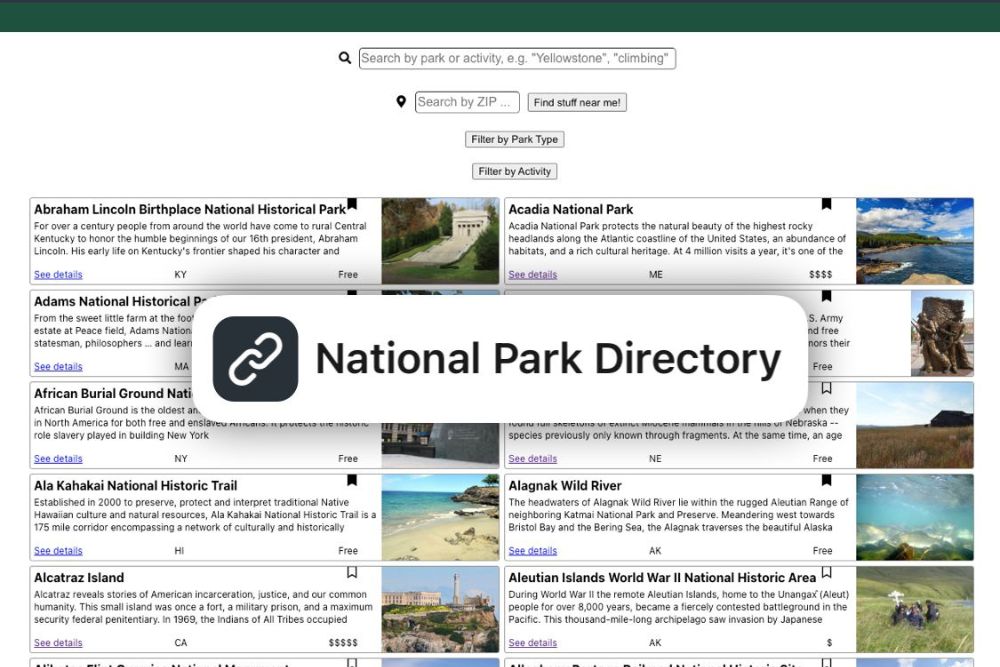The image size is (1000, 667).
Task: Toggle bookmark on Alagnak Wild River card
Action: [827, 480]
